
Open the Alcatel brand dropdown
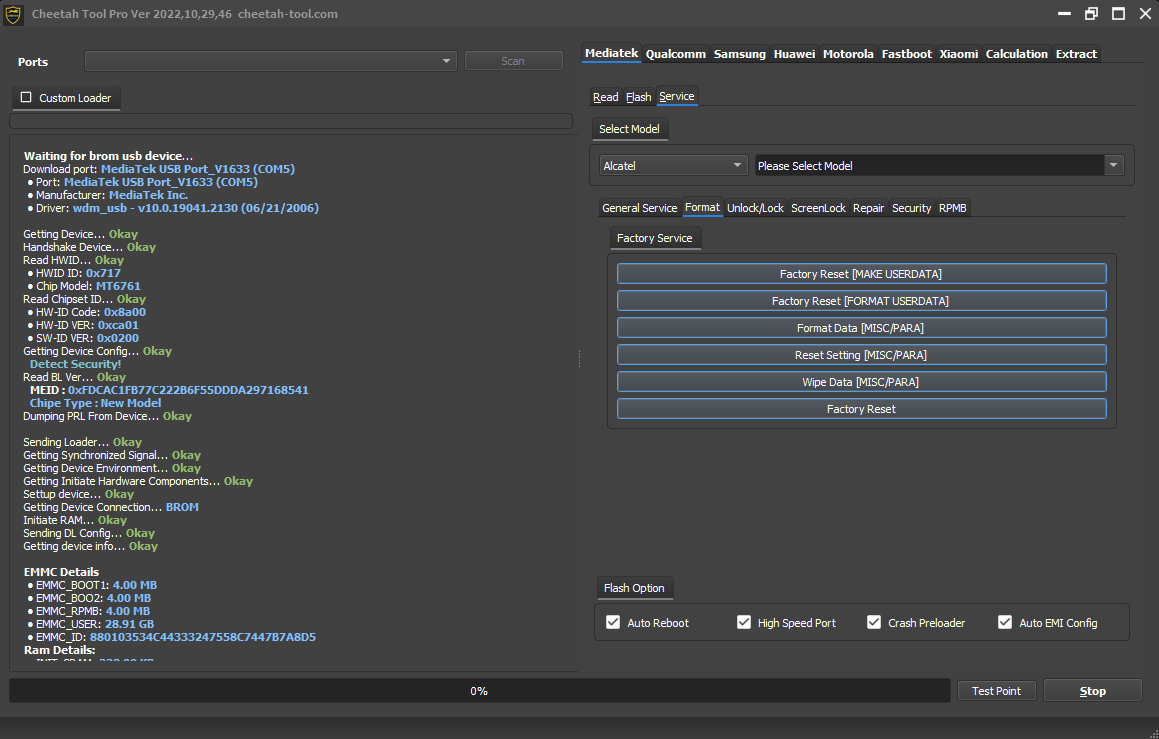coord(672,166)
